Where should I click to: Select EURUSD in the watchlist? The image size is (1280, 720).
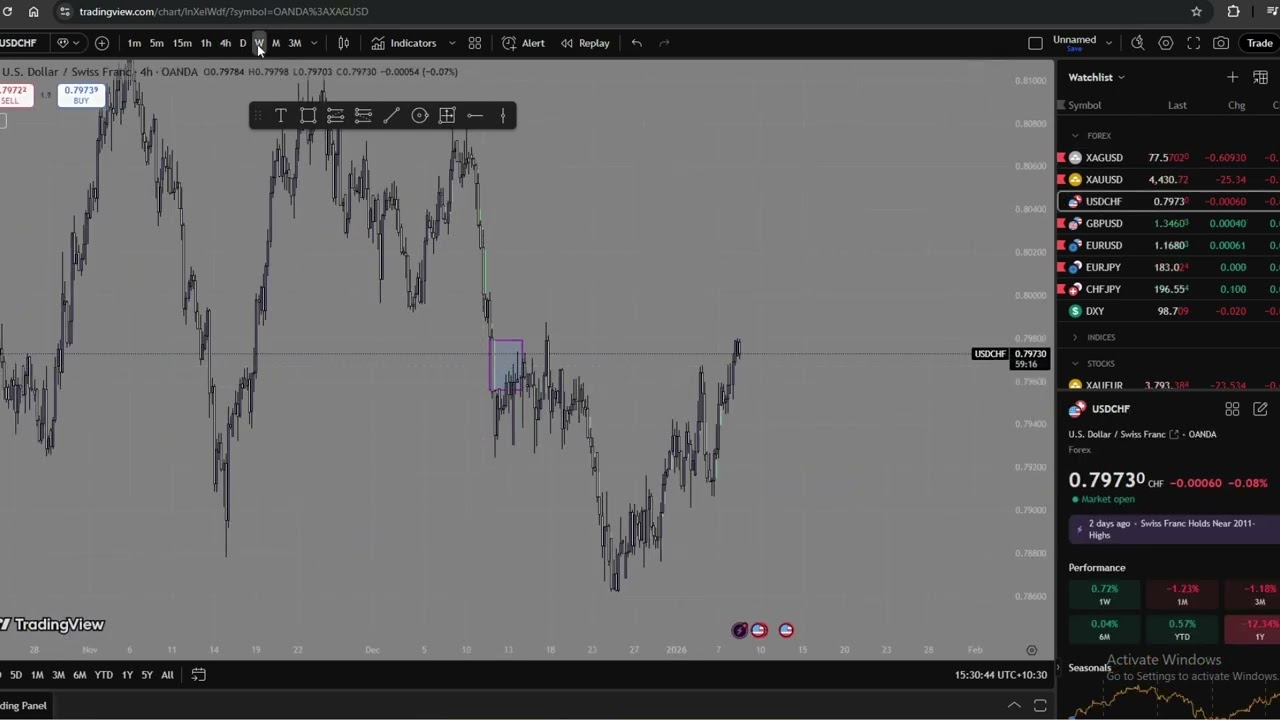pyautogui.click(x=1168, y=246)
